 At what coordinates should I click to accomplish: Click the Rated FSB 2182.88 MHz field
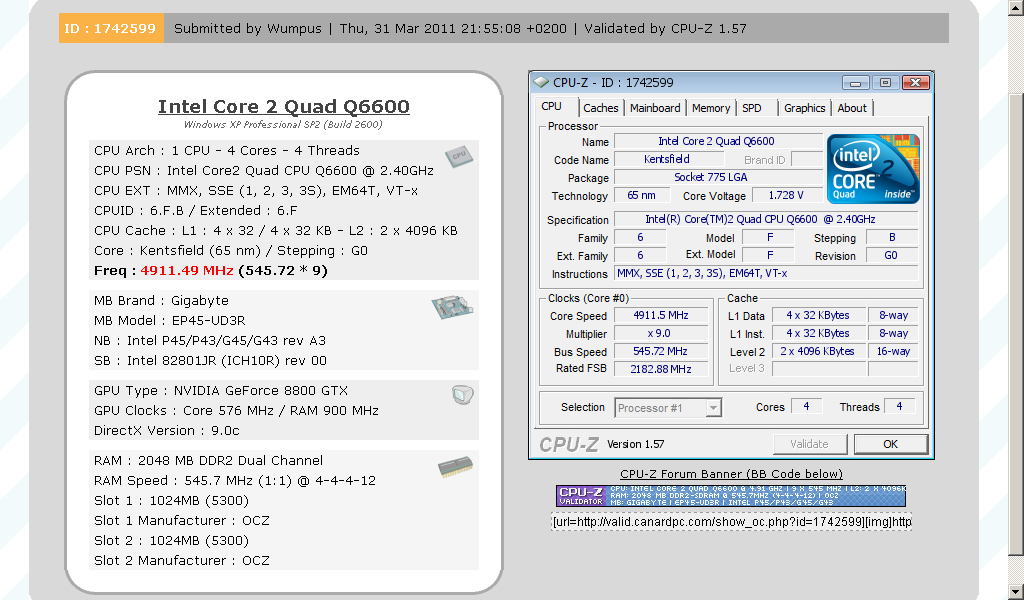(x=661, y=369)
